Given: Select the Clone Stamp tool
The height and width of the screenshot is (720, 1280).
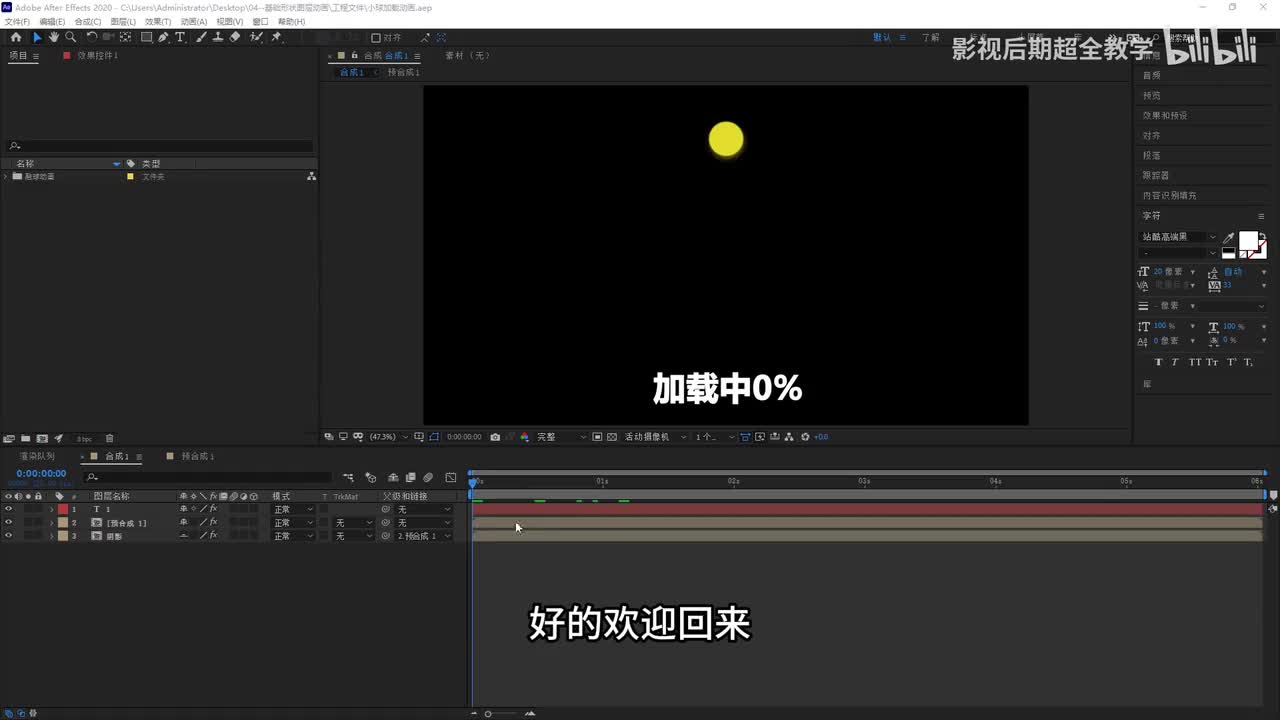Looking at the screenshot, I should coord(217,37).
